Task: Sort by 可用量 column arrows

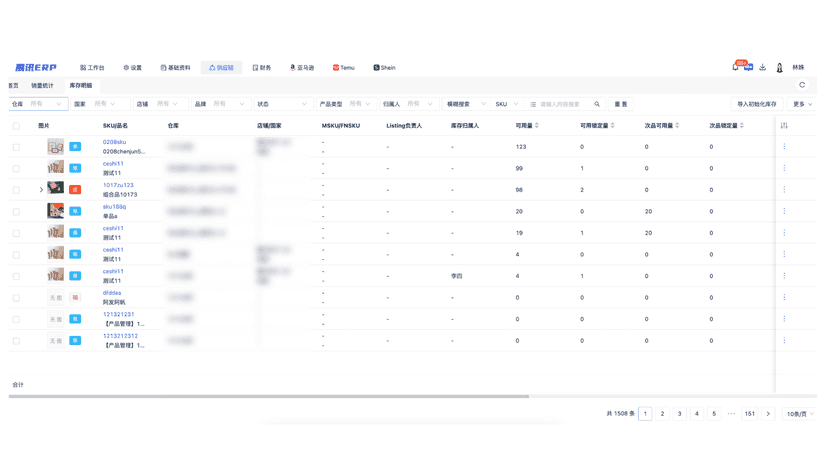Action: 537,126
